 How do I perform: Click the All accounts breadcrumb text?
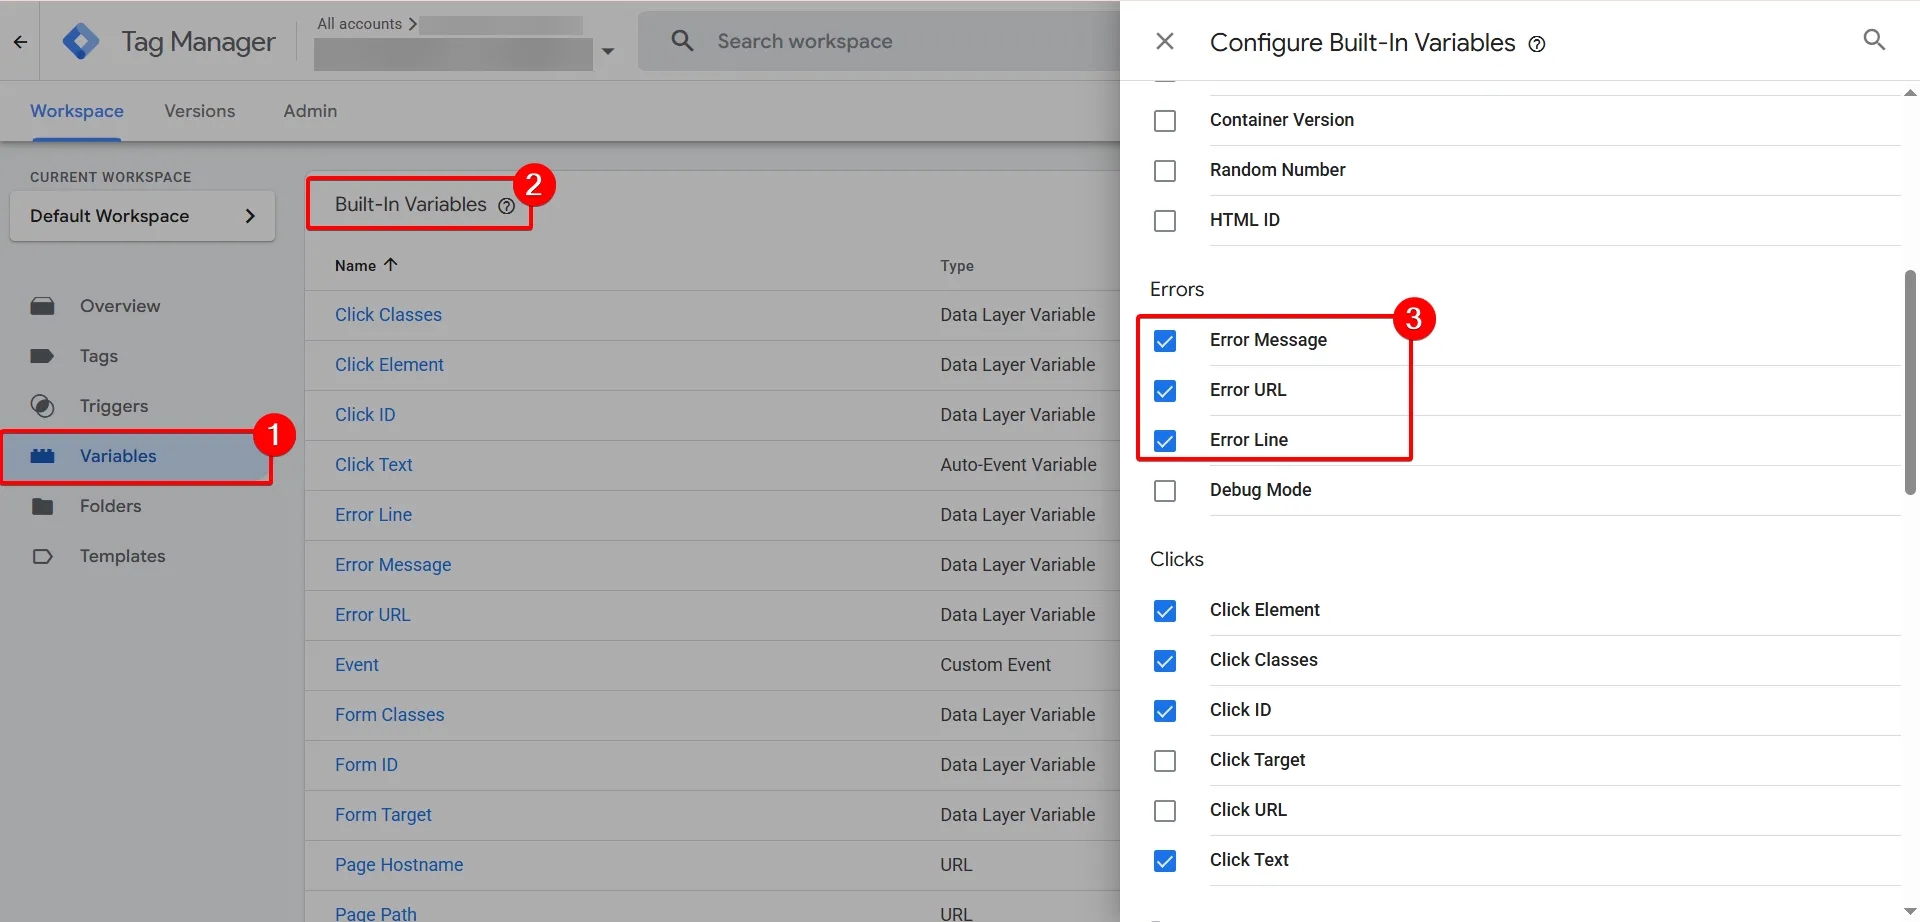(359, 23)
